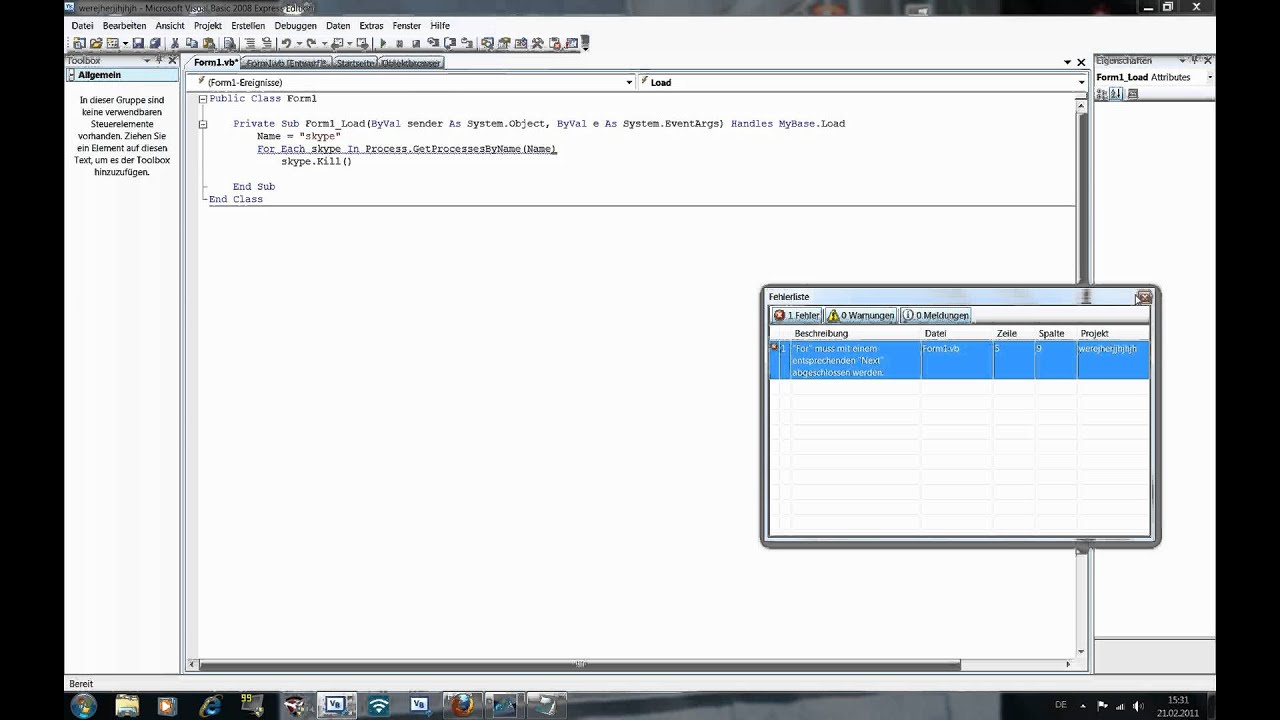Click the New Project toolbar icon
Screen dimensions: 1280x720
80,43
